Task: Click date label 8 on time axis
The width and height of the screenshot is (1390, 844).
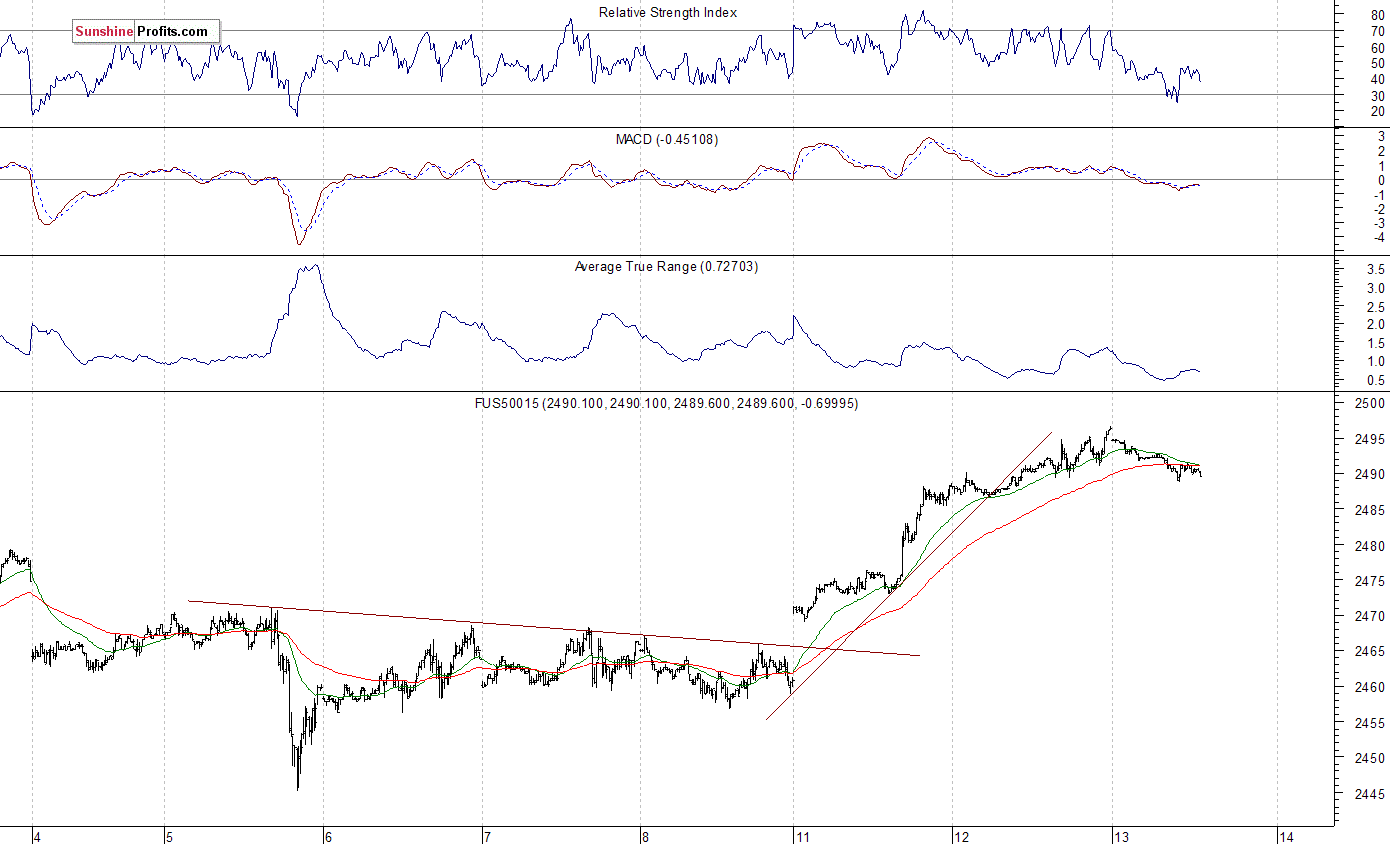Action: [645, 836]
